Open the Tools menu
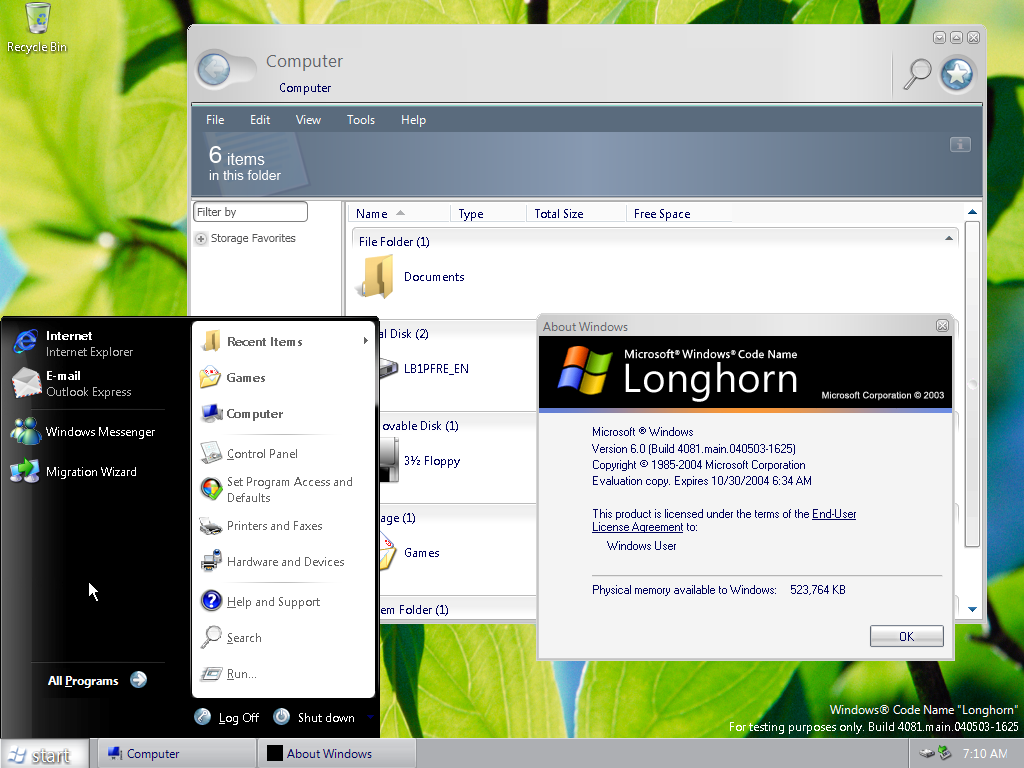Viewport: 1024px width, 768px height. [361, 120]
